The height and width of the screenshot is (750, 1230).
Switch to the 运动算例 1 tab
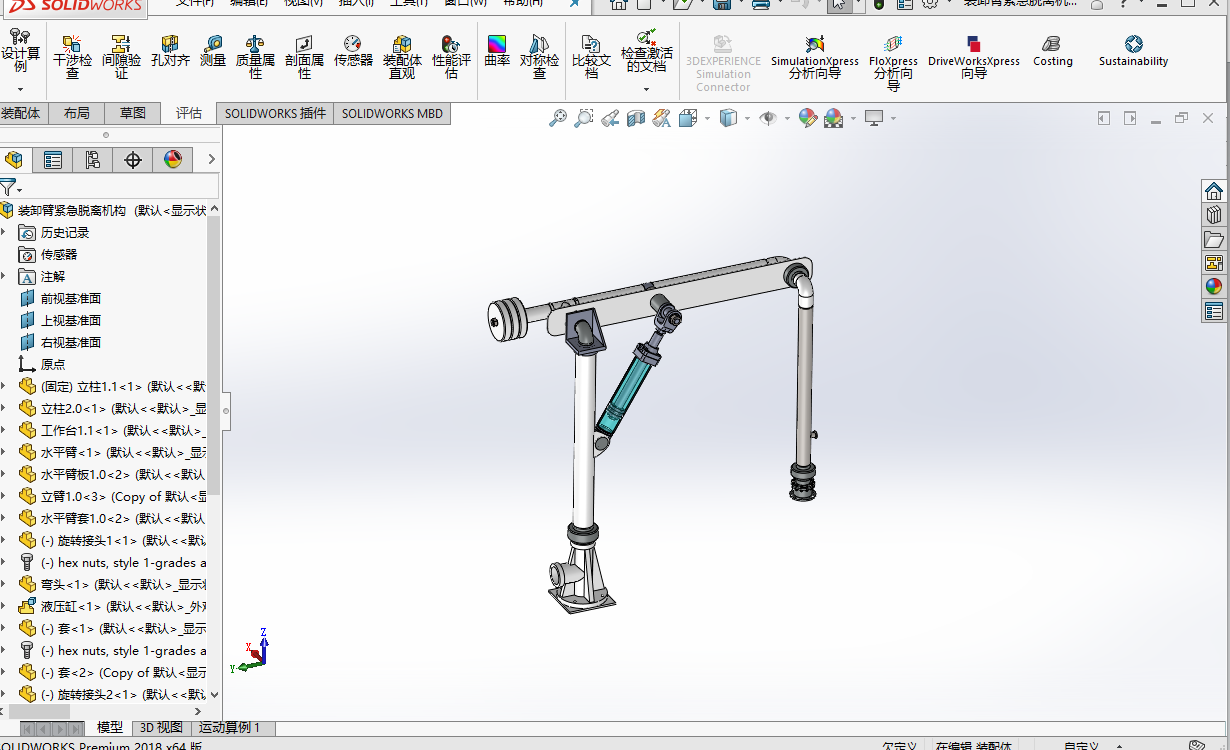(230, 727)
